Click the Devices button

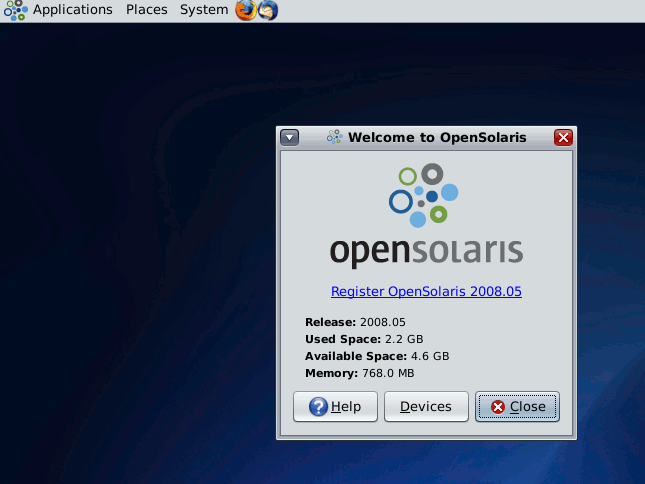click(426, 406)
